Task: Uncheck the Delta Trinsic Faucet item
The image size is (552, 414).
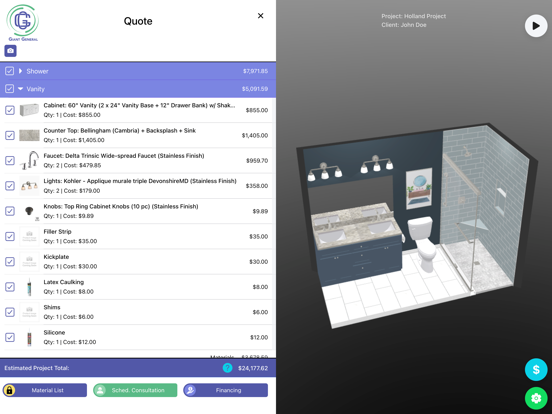Action: tap(10, 161)
